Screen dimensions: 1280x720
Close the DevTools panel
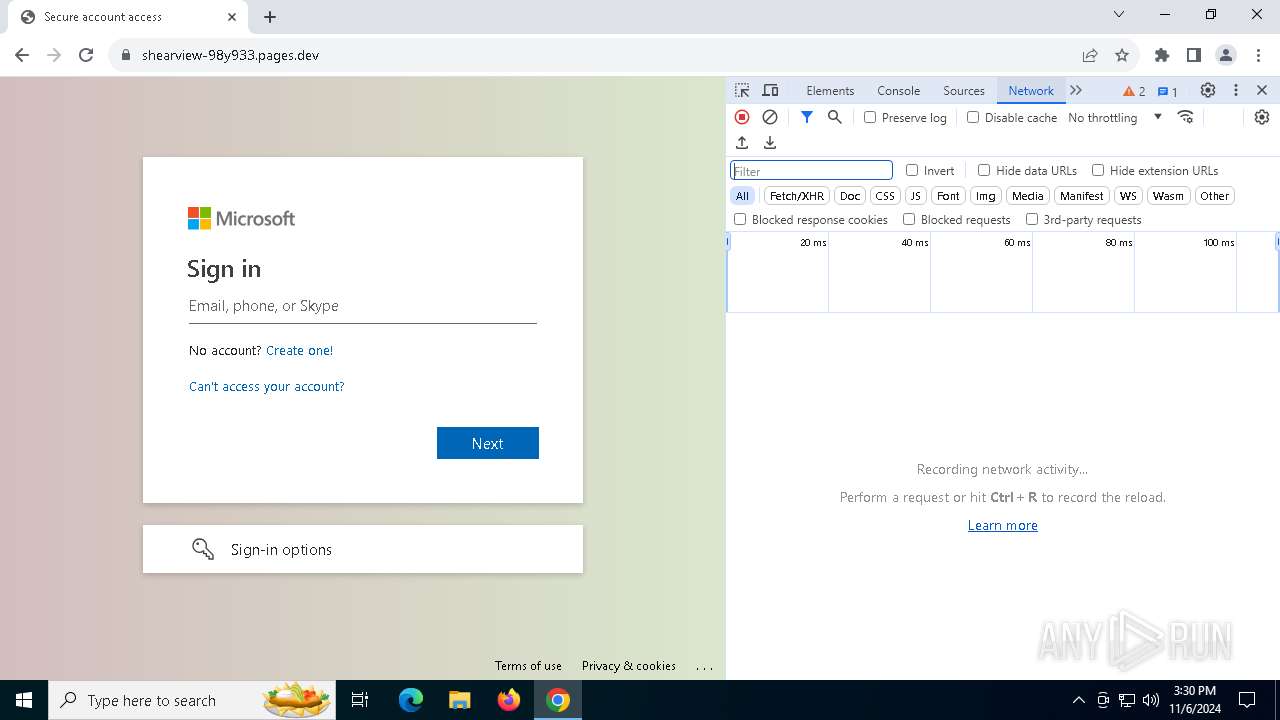[1262, 90]
